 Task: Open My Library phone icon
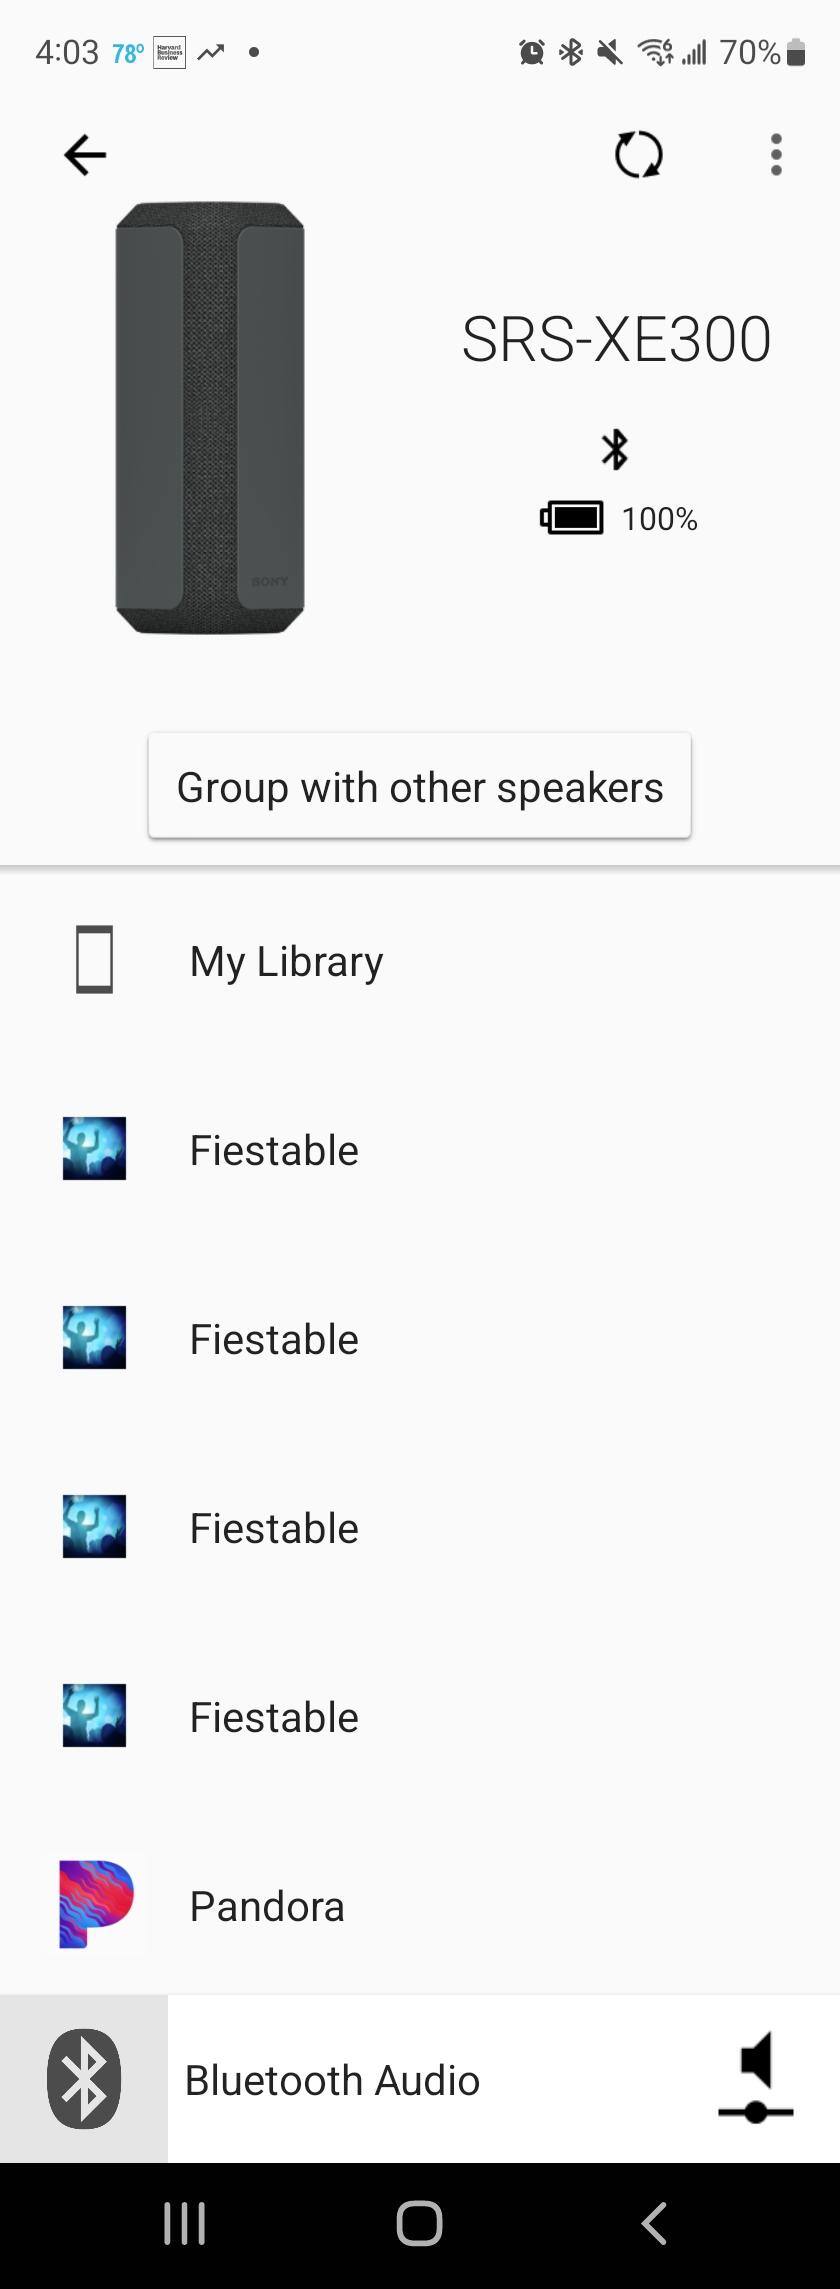click(94, 960)
